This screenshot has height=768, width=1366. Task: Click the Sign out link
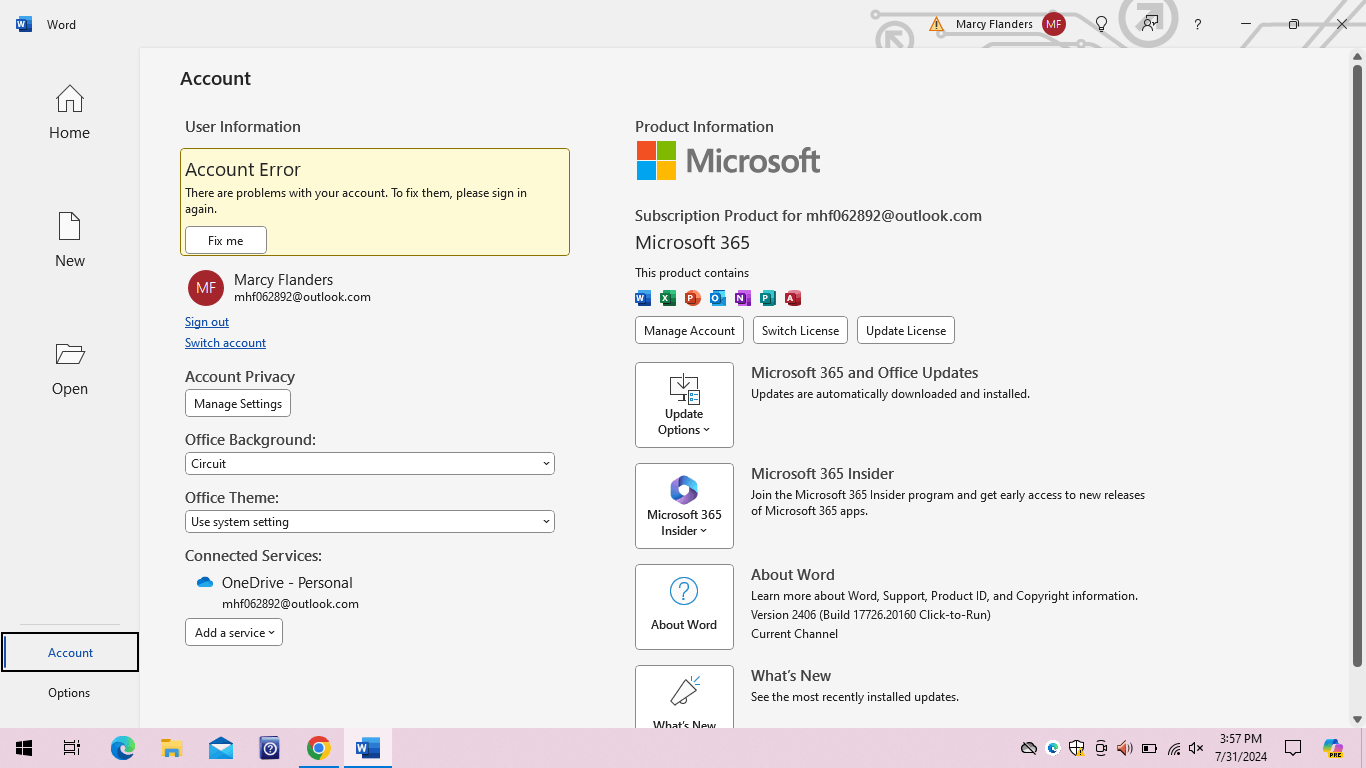pyautogui.click(x=207, y=322)
